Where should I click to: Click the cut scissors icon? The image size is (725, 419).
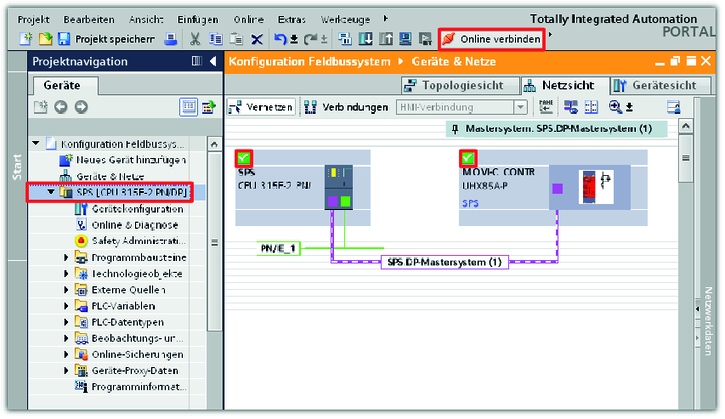(195, 39)
